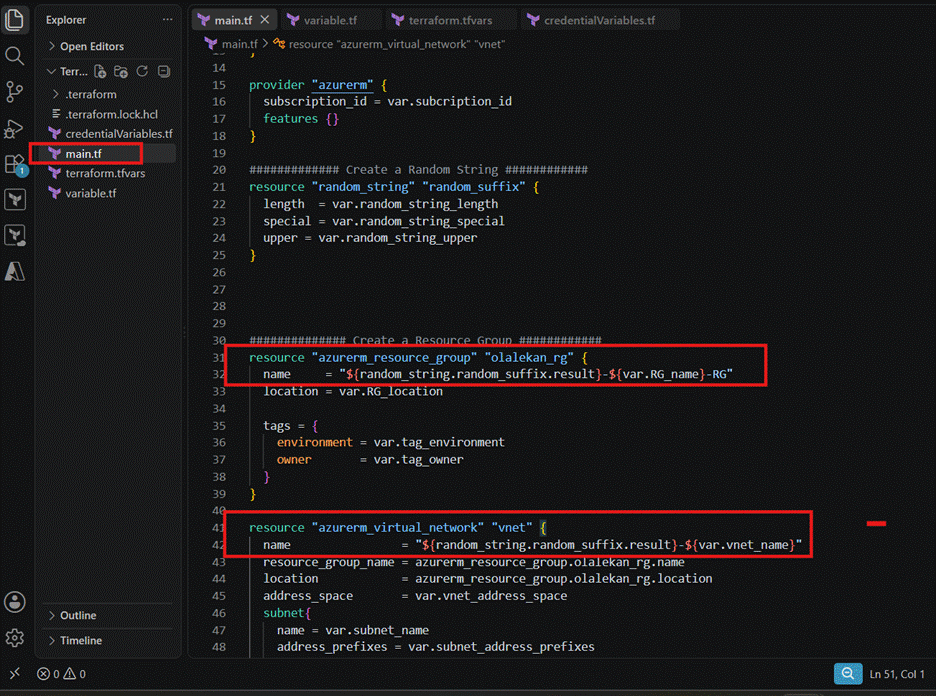Image resolution: width=936 pixels, height=696 pixels.
Task: Click var.RG_location on line 33
Action: (391, 392)
